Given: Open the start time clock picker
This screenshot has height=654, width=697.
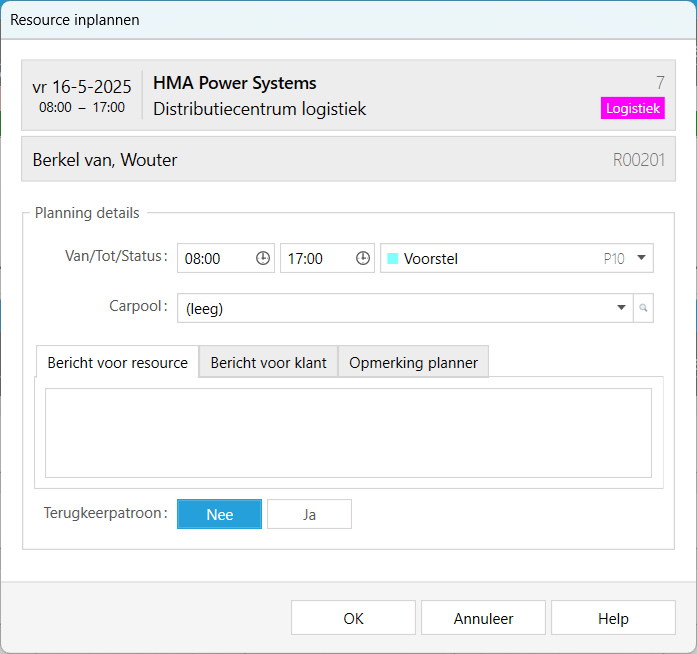Looking at the screenshot, I should (x=263, y=258).
